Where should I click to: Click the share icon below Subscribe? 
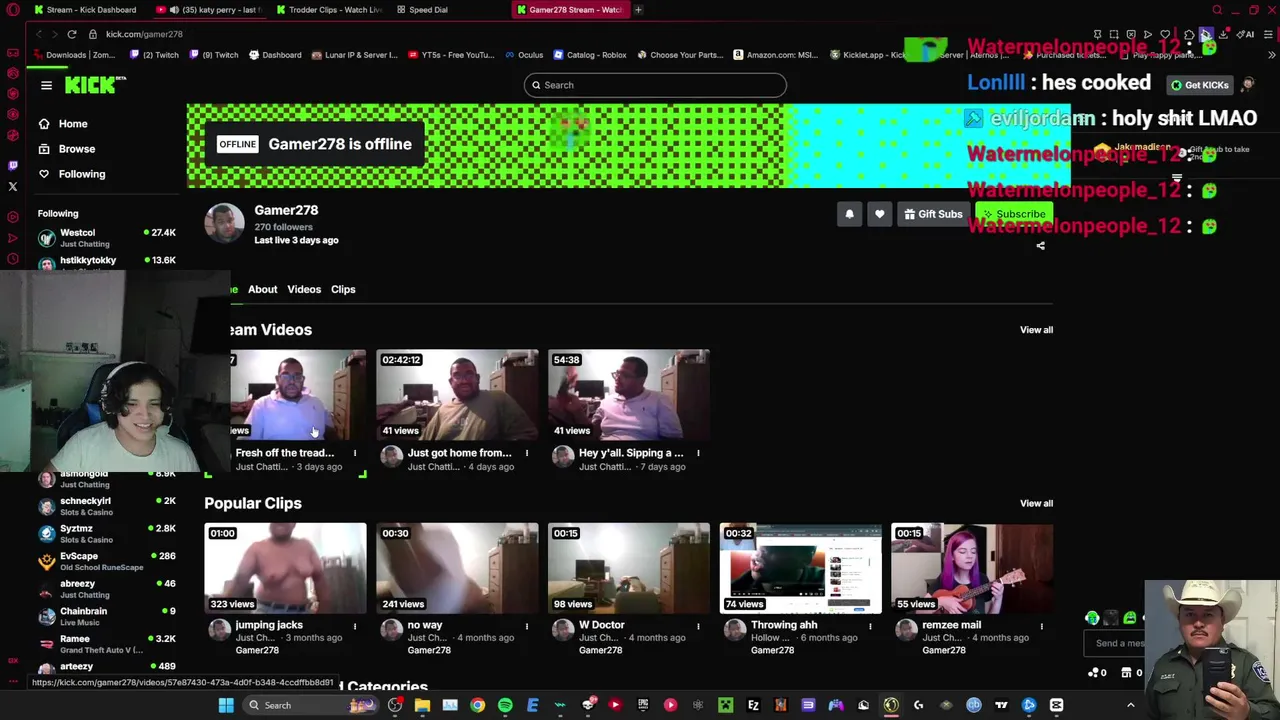click(1040, 246)
